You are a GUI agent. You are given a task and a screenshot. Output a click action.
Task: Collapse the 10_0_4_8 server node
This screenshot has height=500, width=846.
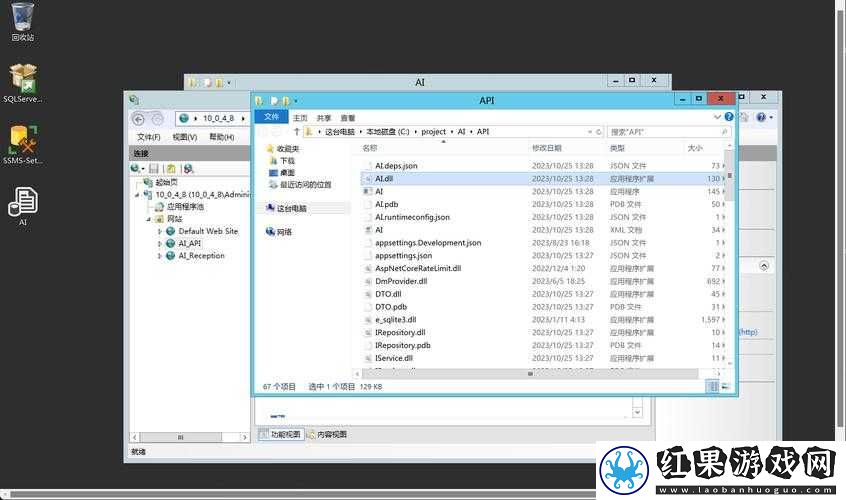click(137, 195)
